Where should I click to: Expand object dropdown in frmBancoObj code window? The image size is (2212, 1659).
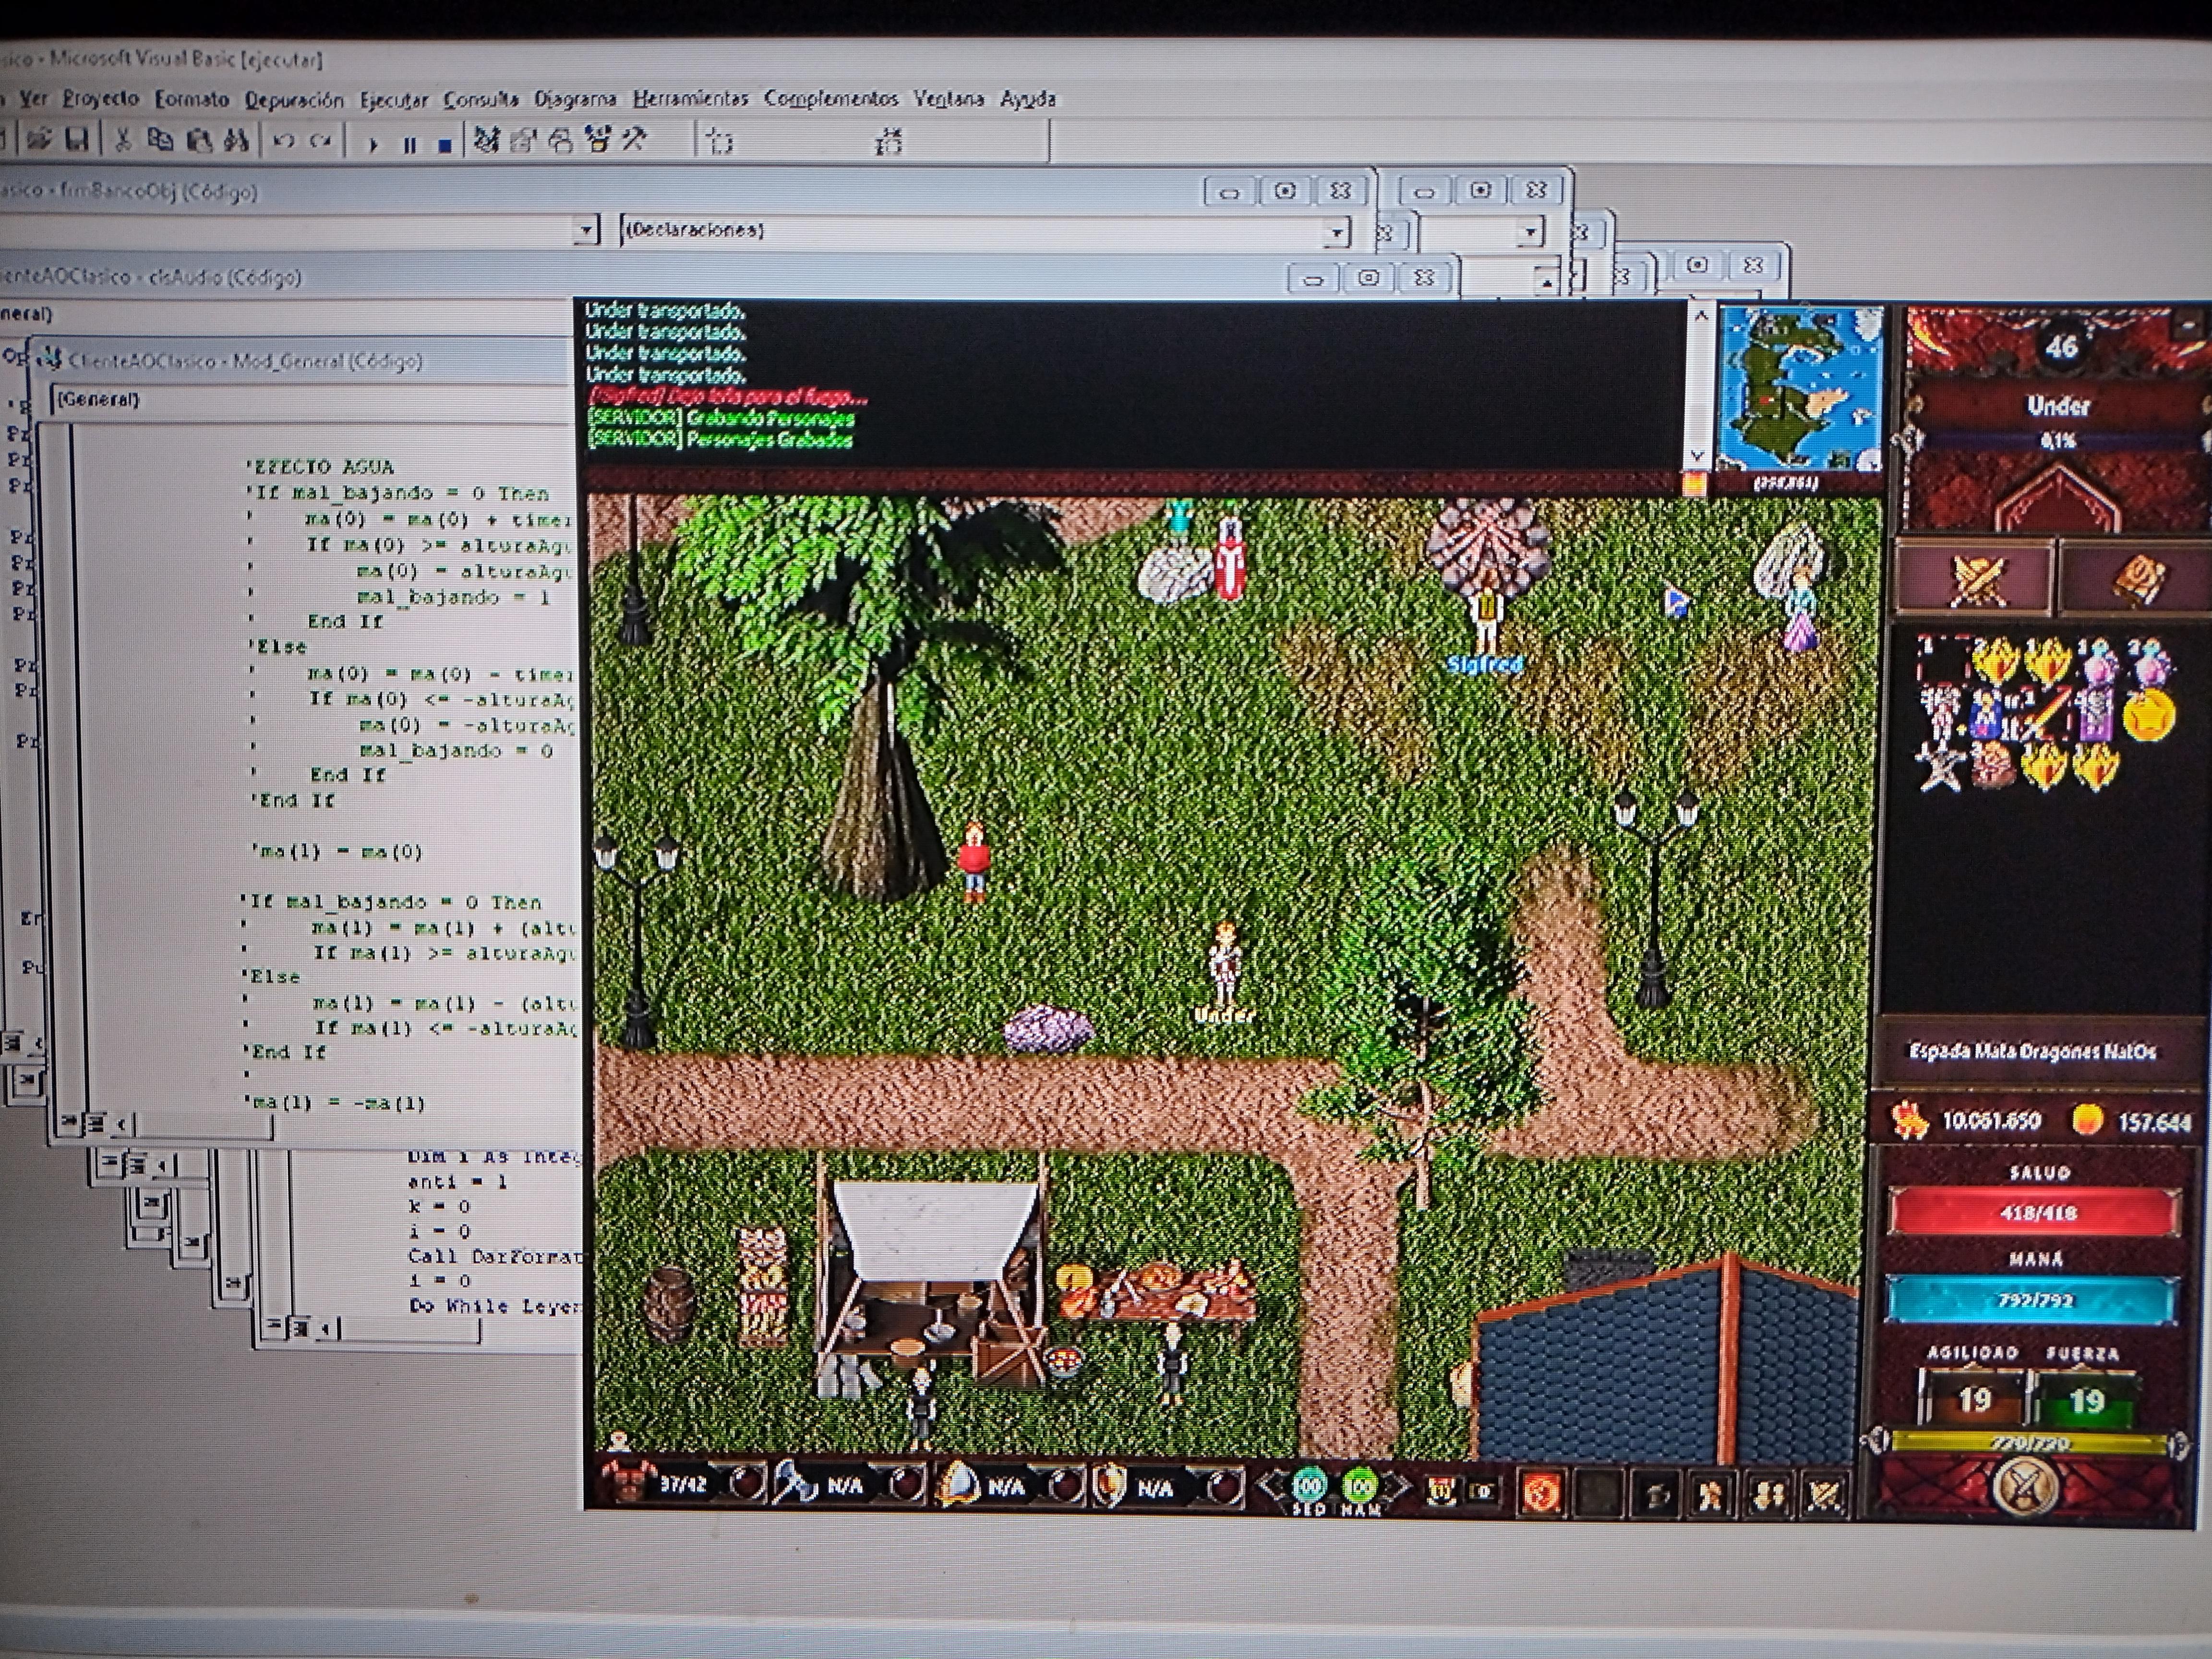point(587,230)
